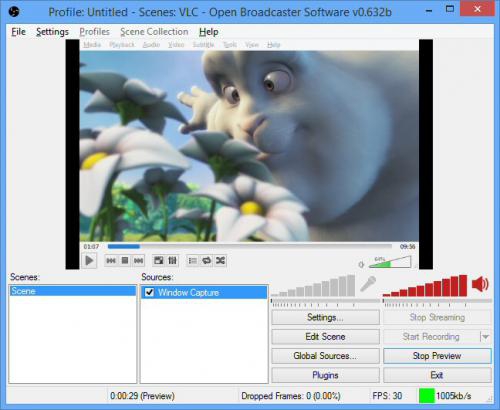
Task: Click VLC total time 09:56
Action: click(x=407, y=247)
